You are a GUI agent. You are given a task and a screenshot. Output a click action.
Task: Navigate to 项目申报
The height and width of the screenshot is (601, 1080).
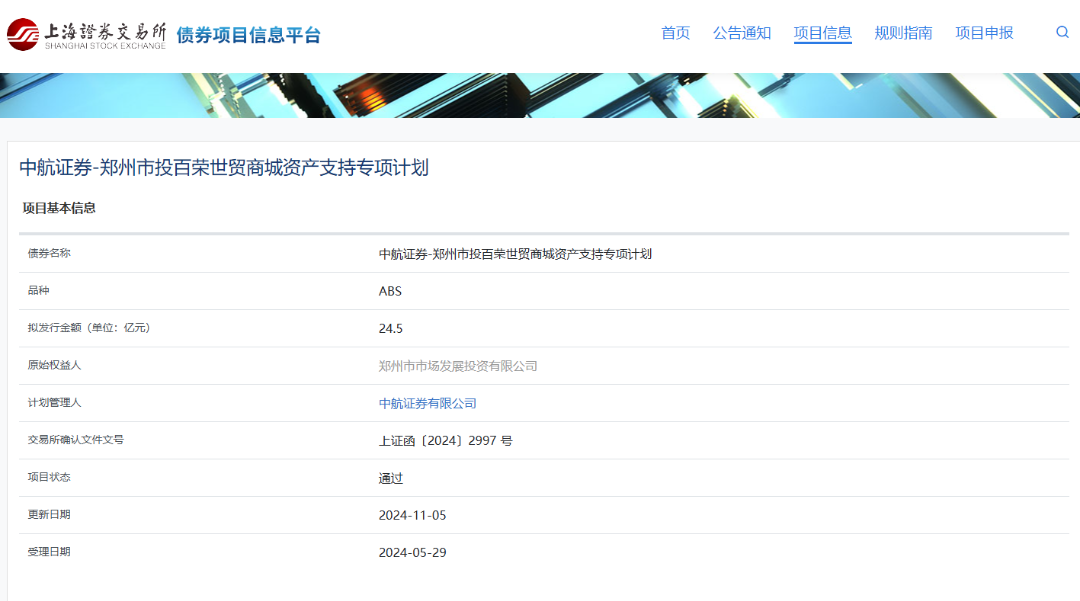[984, 33]
